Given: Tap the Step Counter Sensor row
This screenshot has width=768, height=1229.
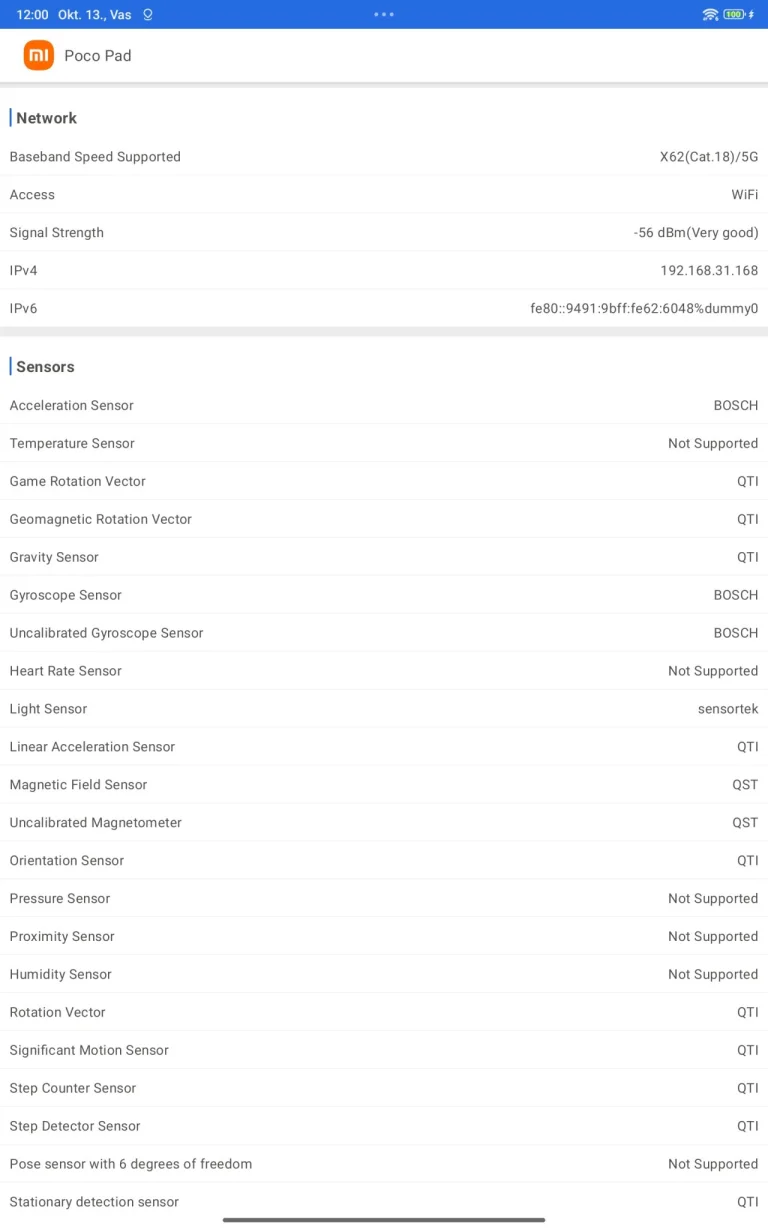Looking at the screenshot, I should 384,1088.
